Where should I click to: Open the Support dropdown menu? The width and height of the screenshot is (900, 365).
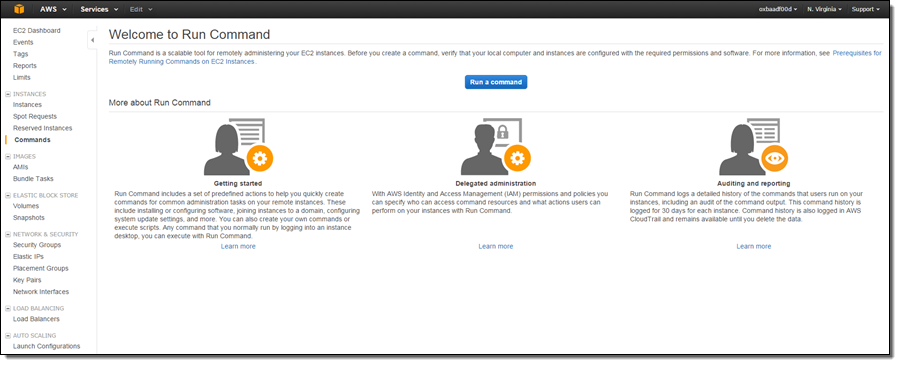(866, 9)
